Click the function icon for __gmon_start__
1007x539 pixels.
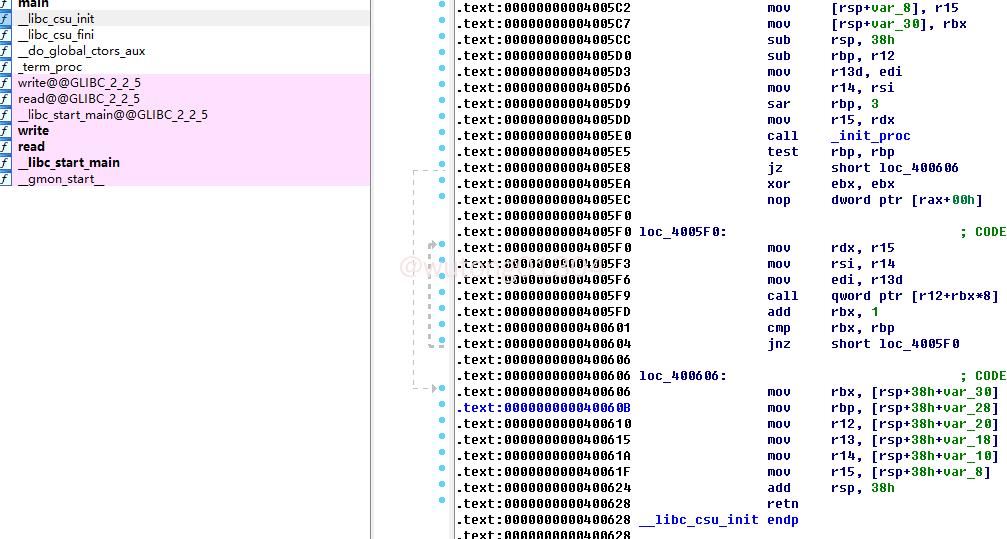[5, 179]
